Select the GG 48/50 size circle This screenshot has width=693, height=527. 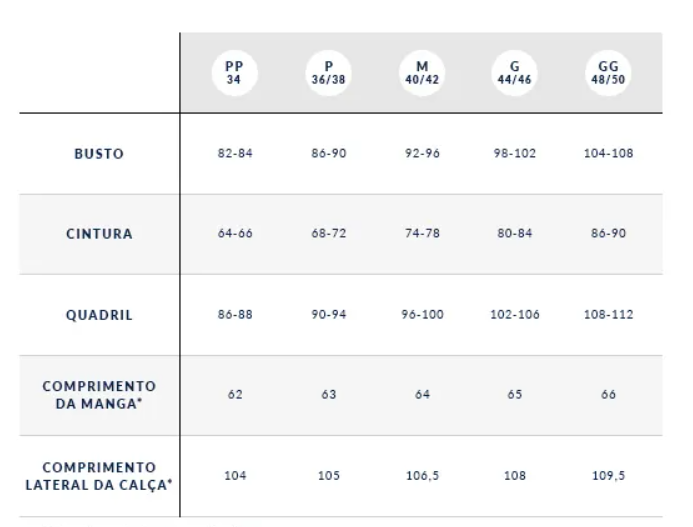[608, 73]
